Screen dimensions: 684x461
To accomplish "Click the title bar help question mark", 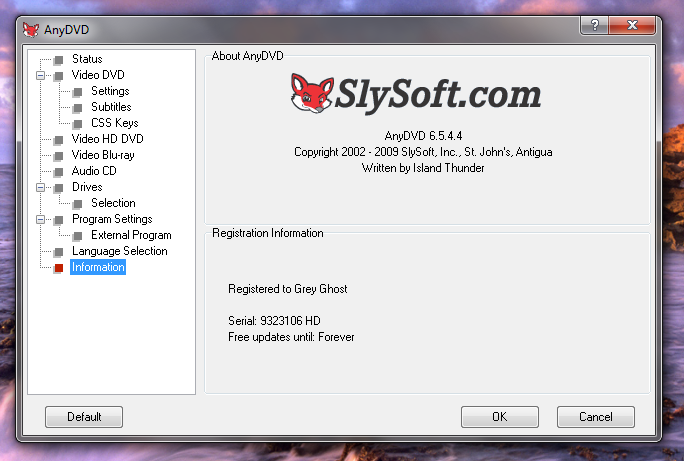I will coord(595,25).
